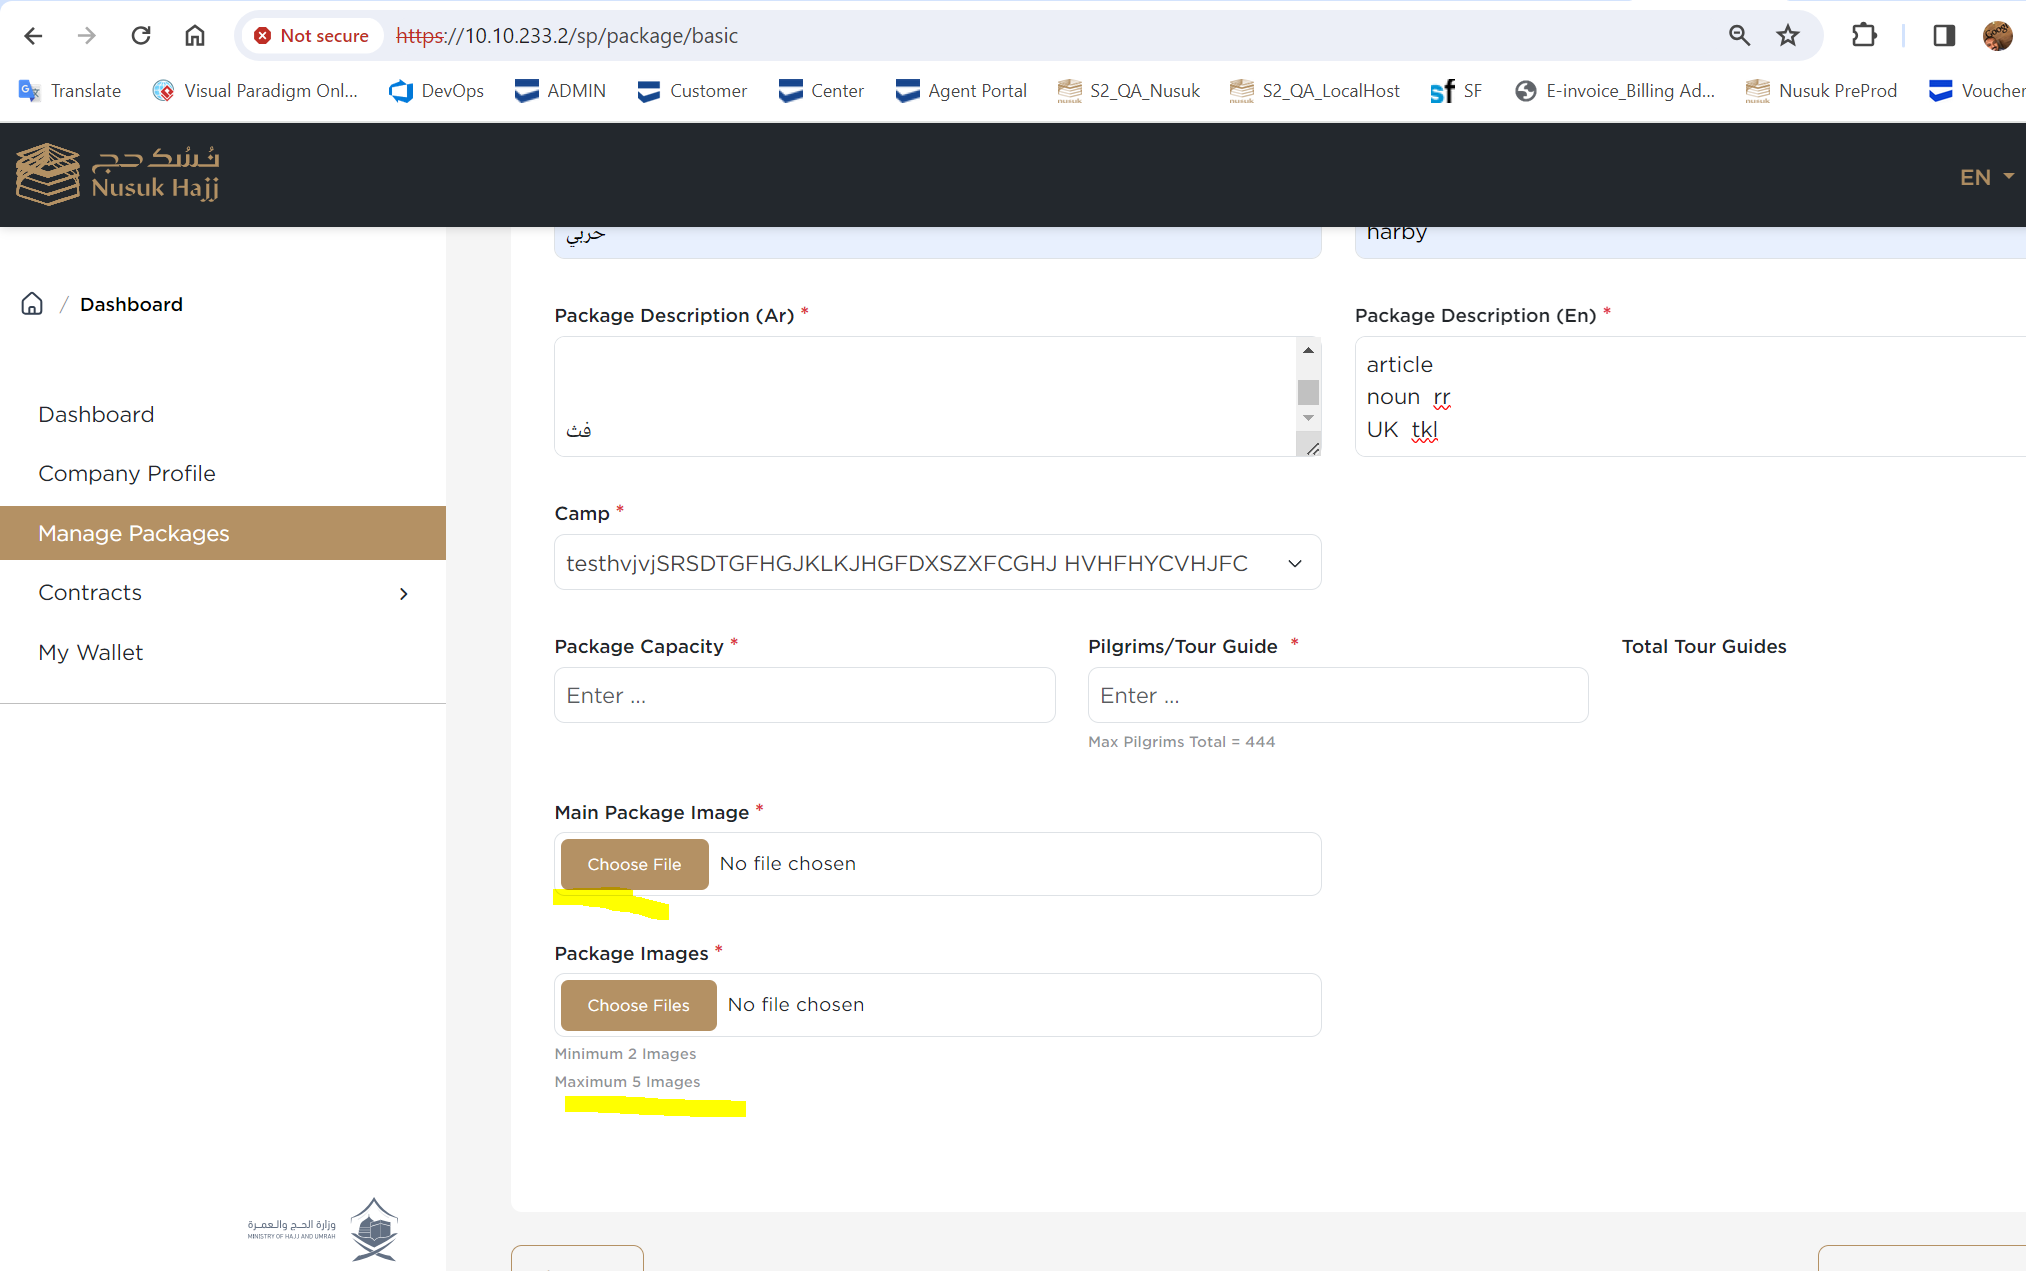The width and height of the screenshot is (2026, 1271).
Task: Focus the Pilgrims/Tour Guide input field
Action: [x=1337, y=696]
